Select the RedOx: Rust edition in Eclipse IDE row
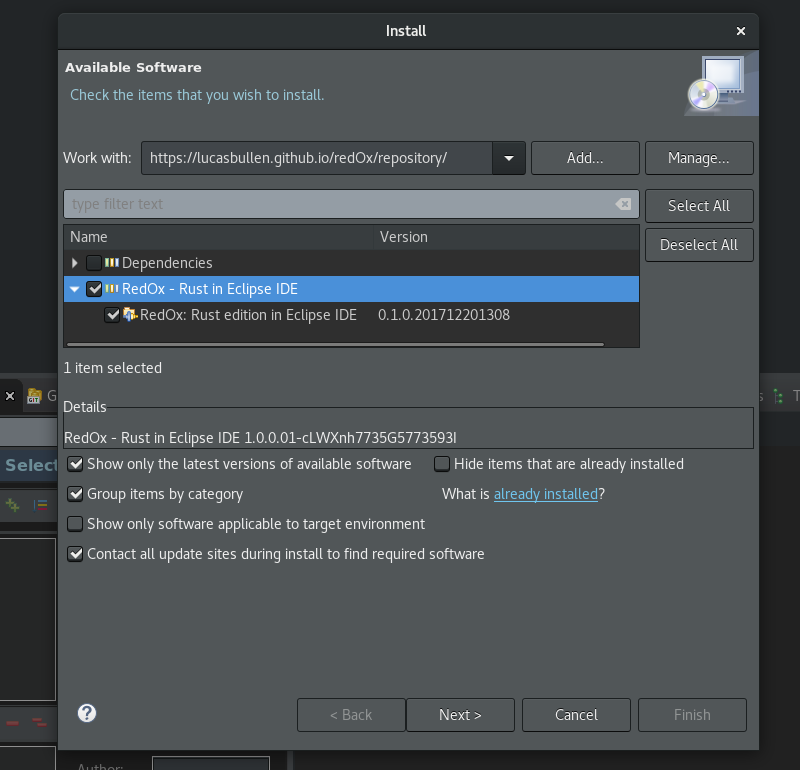Image resolution: width=800 pixels, height=770 pixels. [x=352, y=315]
